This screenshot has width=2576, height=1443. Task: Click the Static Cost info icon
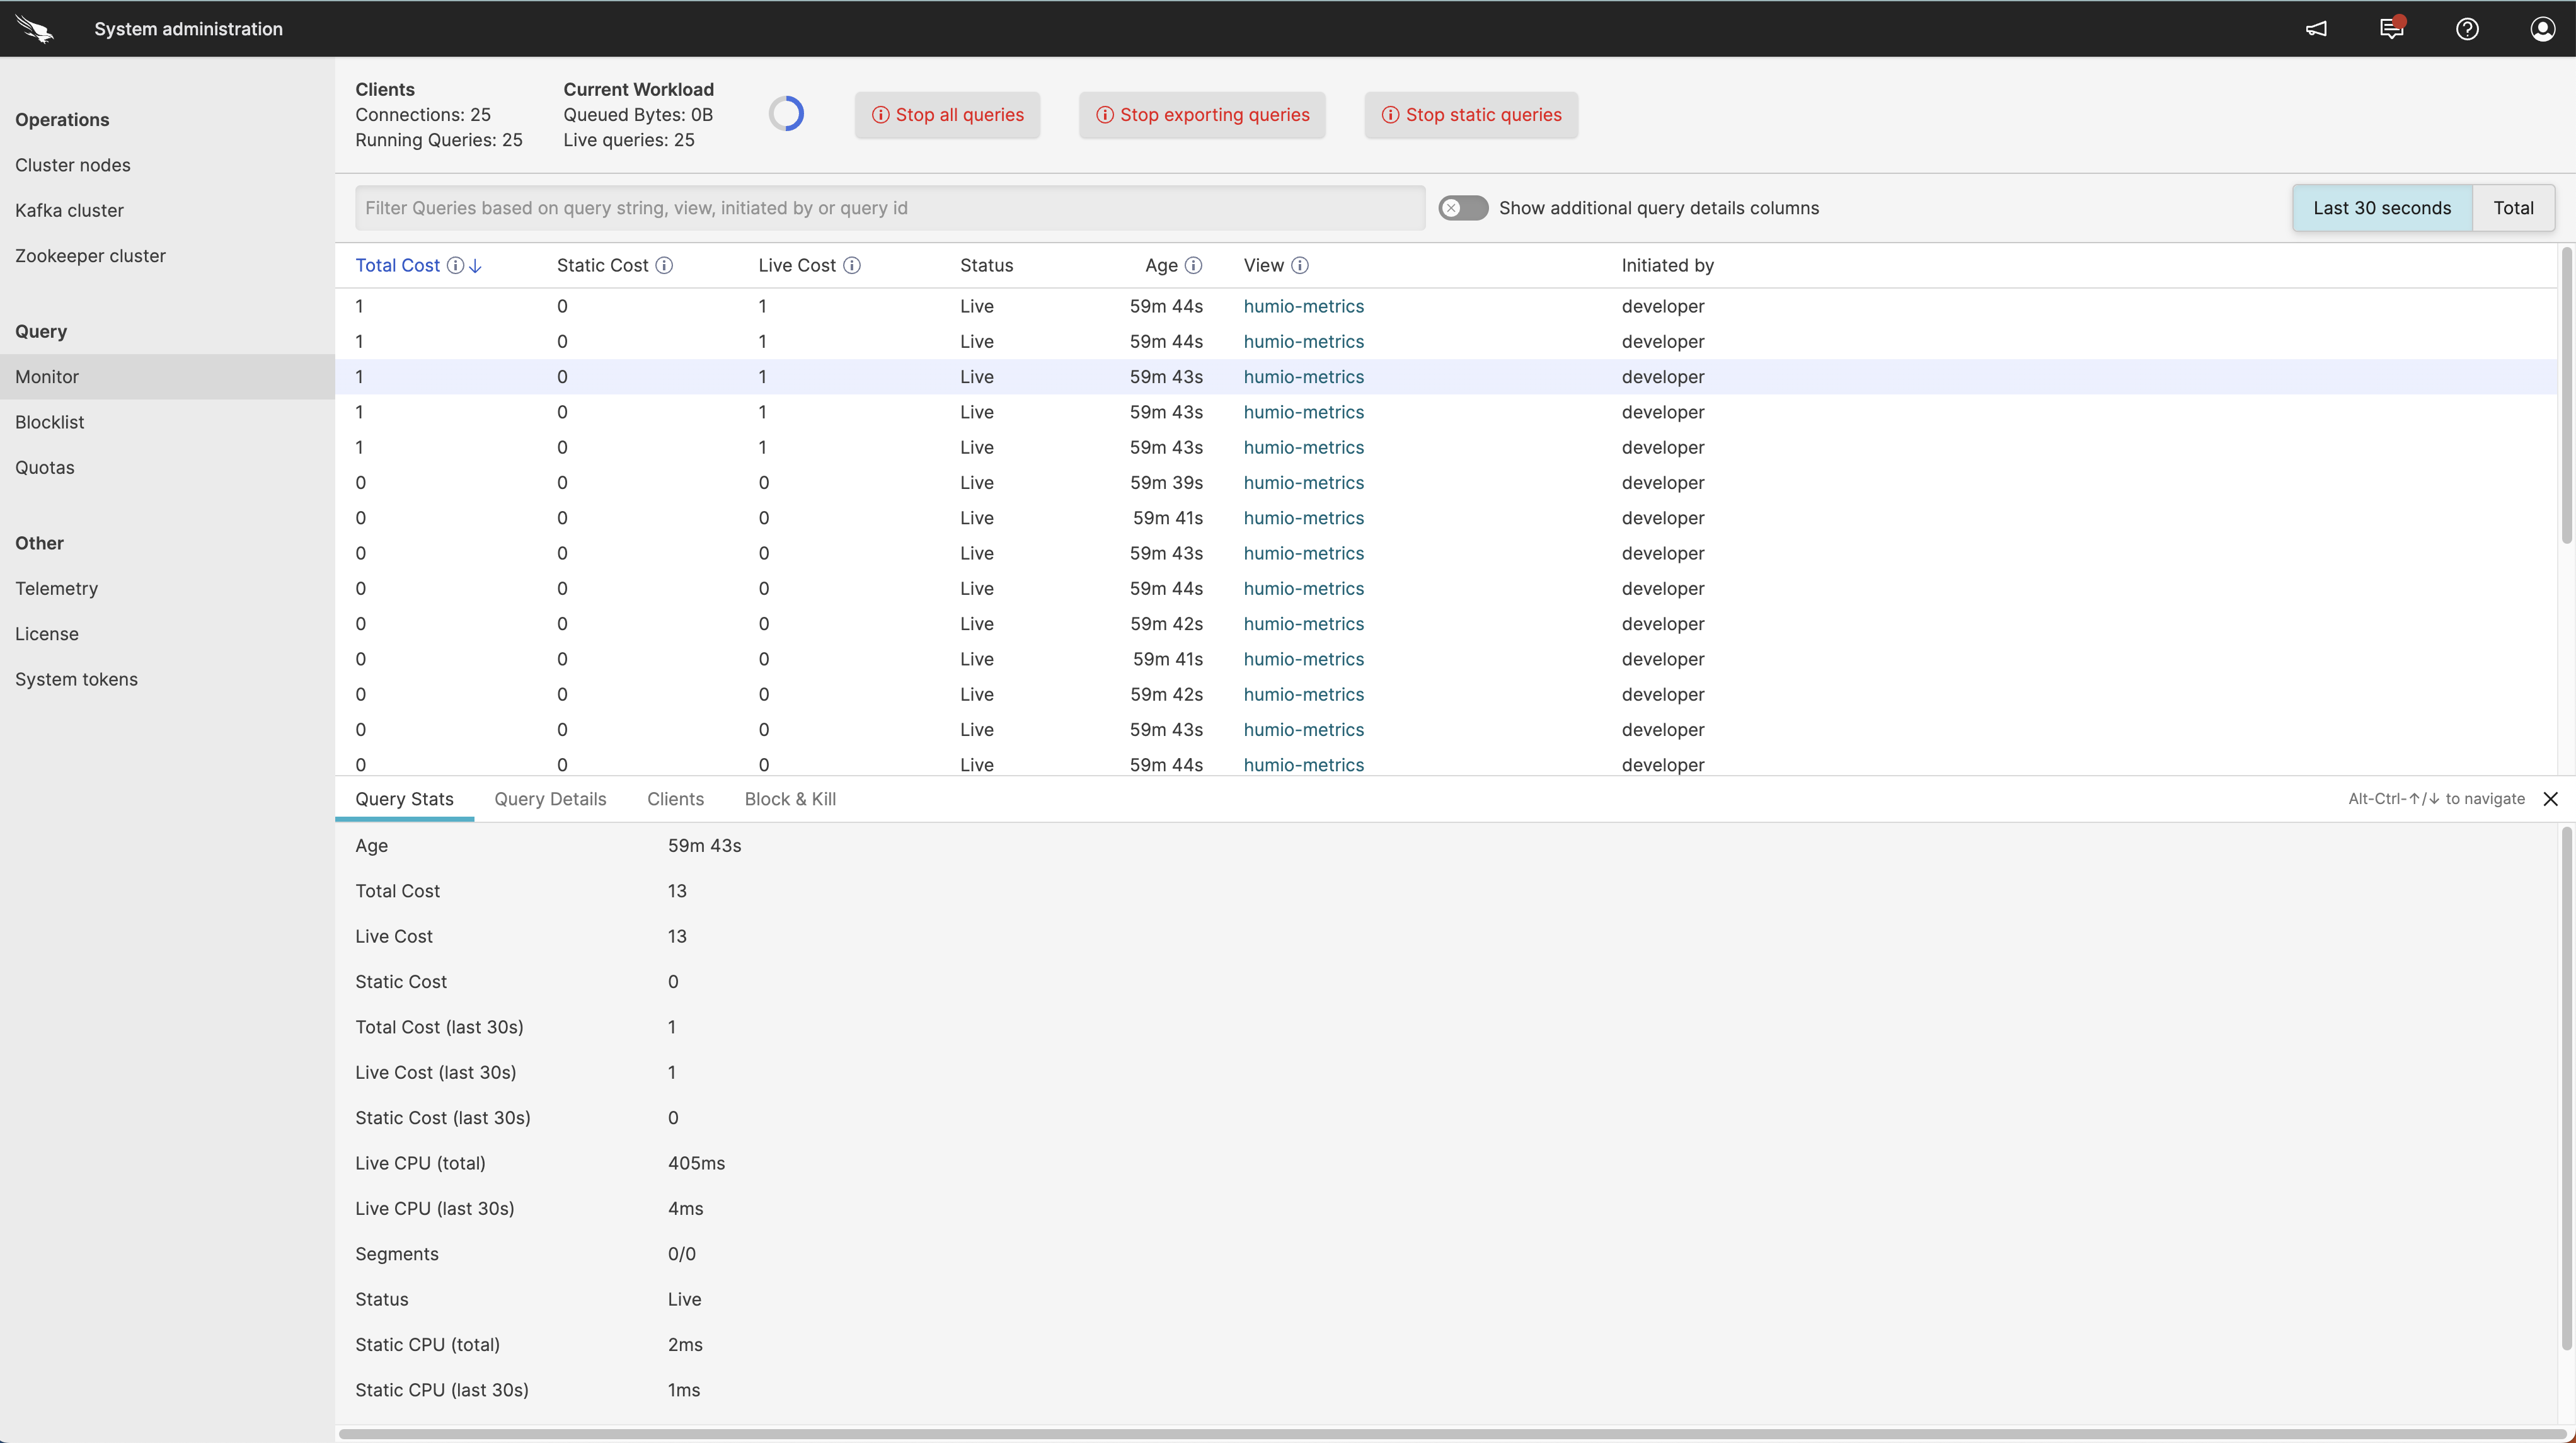point(664,265)
